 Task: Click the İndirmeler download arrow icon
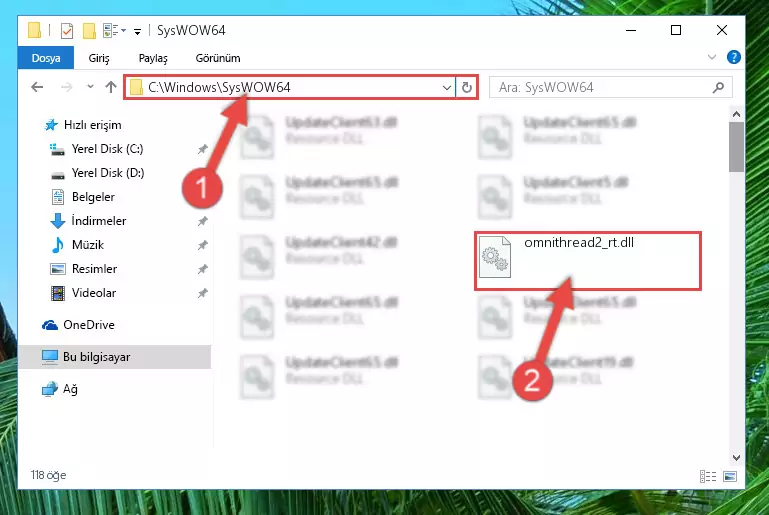58,221
